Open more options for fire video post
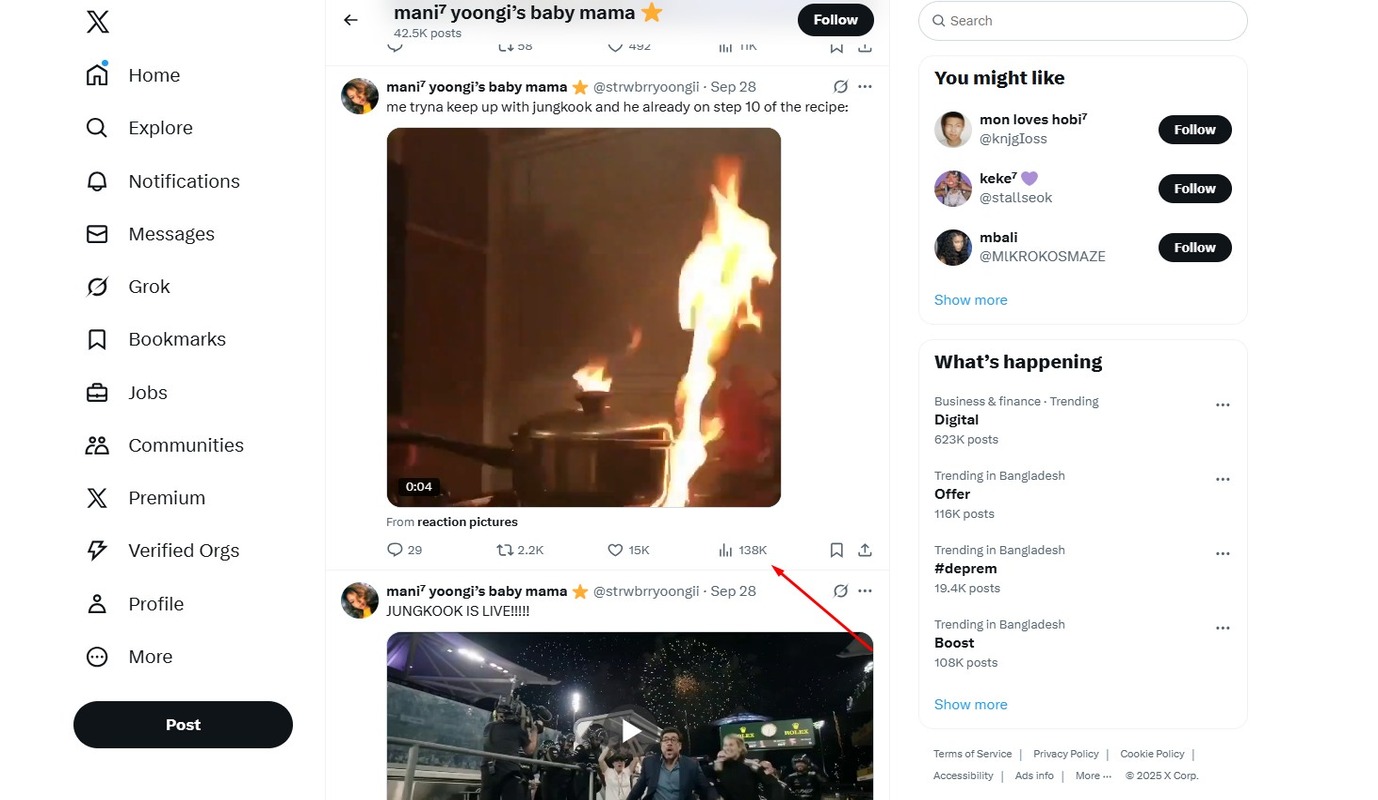This screenshot has height=800, width=1378. coord(865,87)
